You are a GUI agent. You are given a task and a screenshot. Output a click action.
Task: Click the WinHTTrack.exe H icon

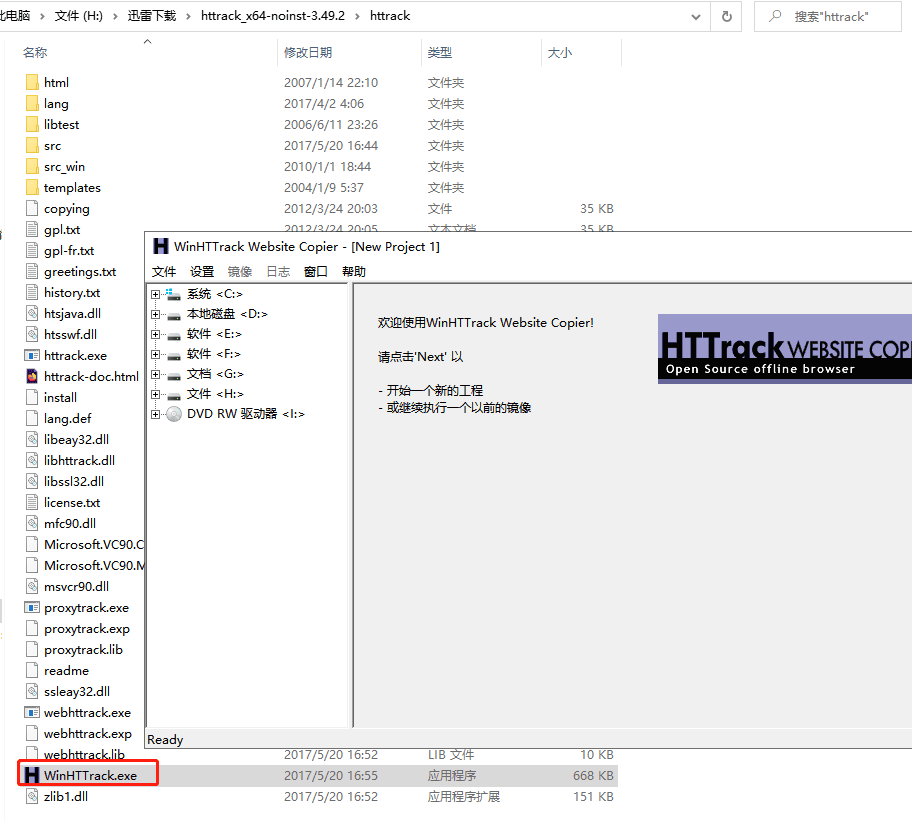(31, 775)
